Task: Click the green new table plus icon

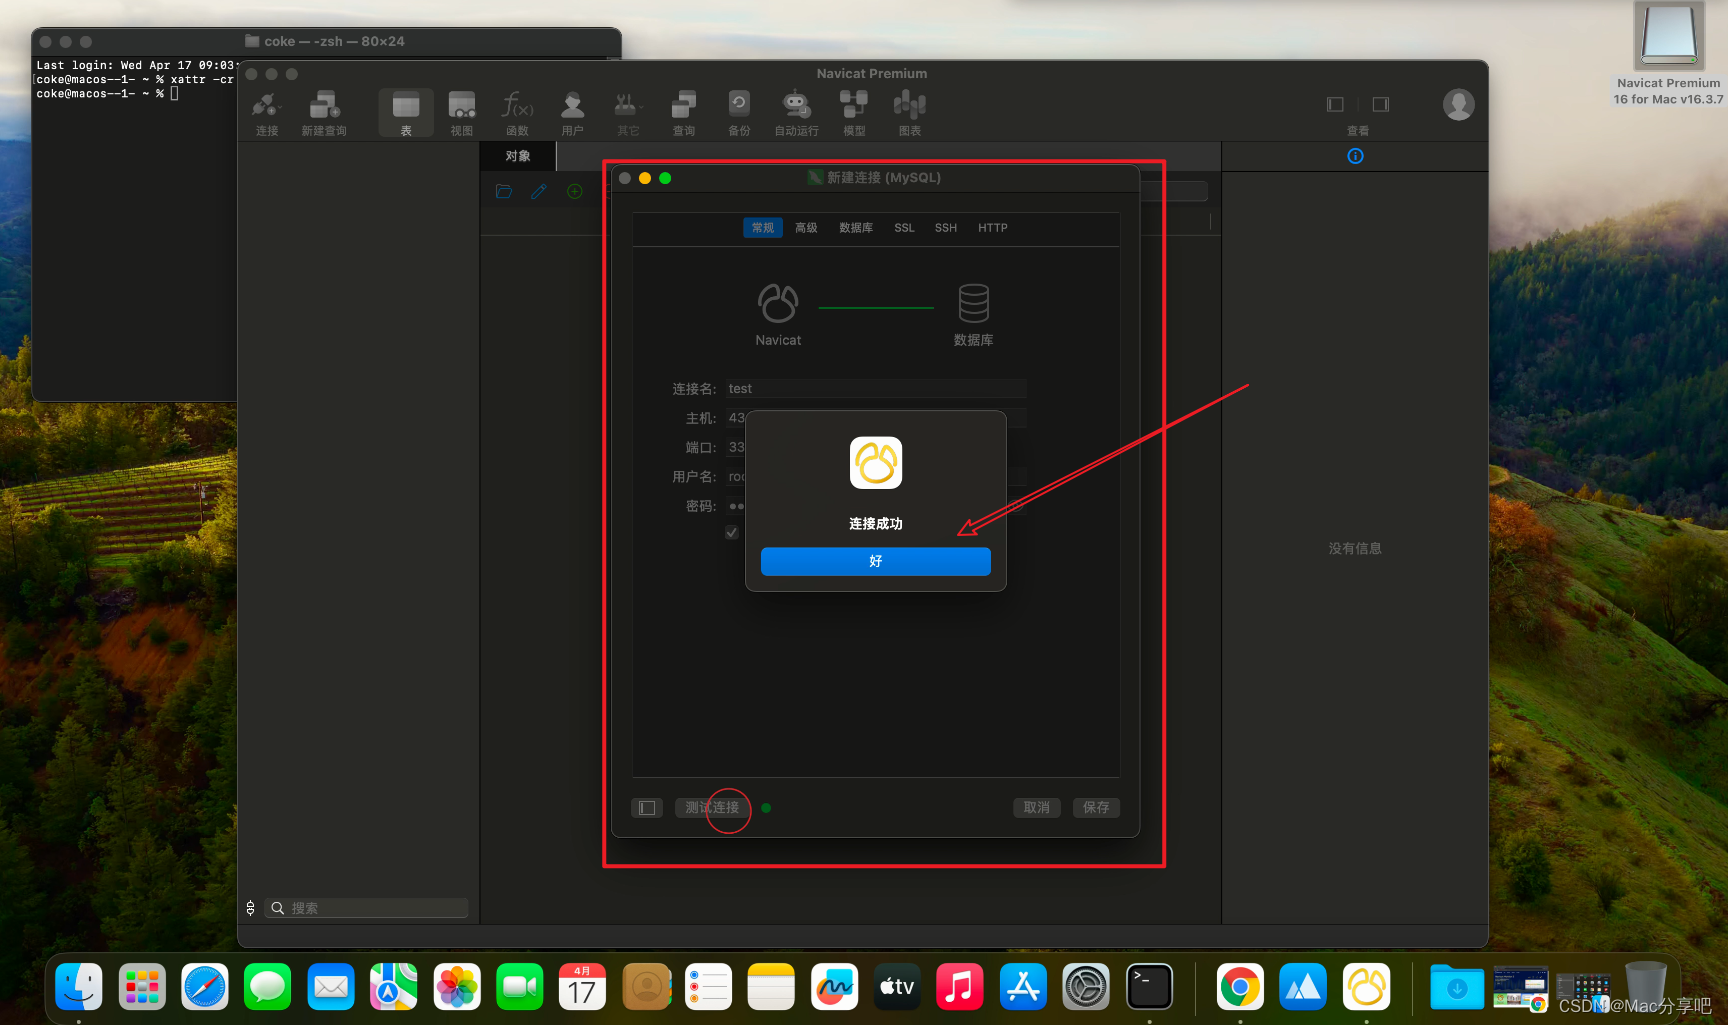Action: [x=575, y=191]
